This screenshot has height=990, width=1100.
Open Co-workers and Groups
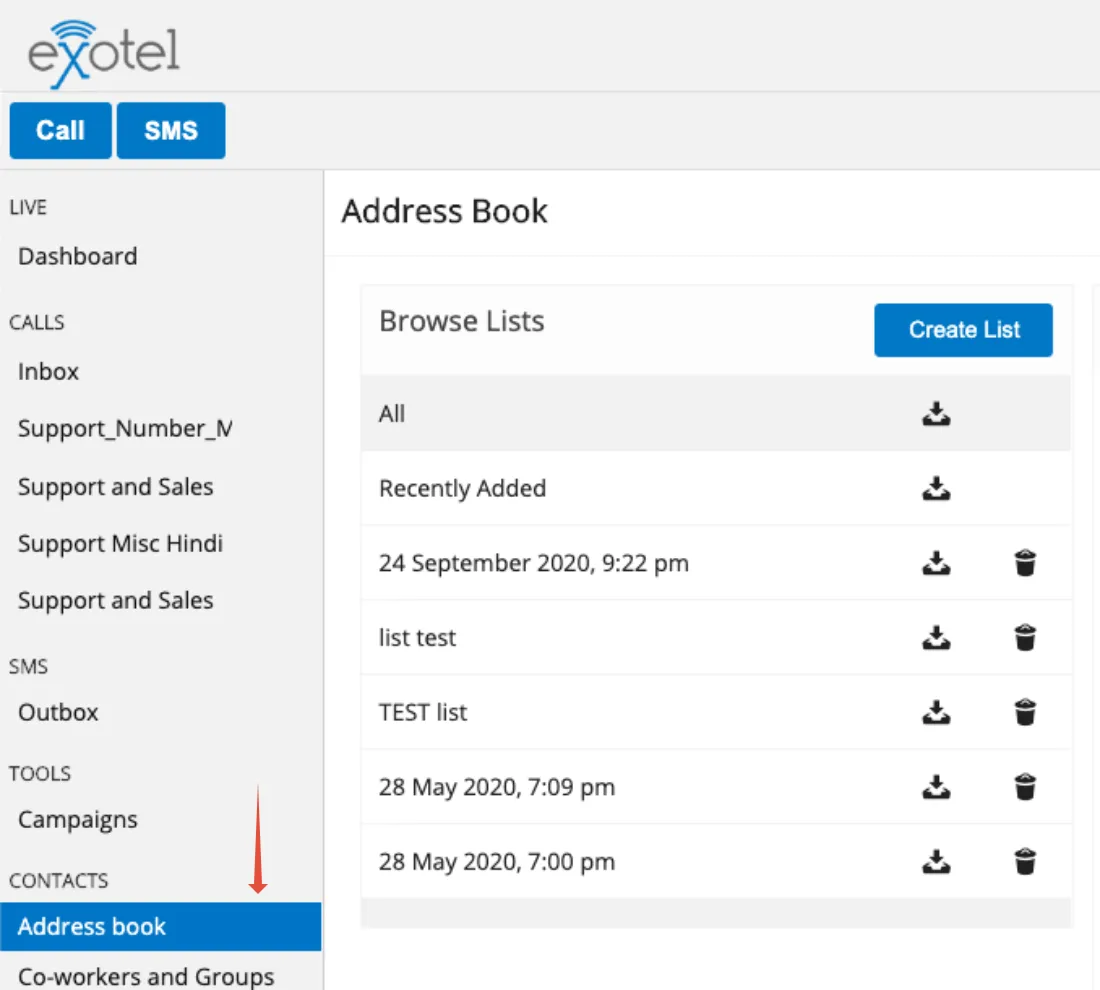click(x=146, y=977)
